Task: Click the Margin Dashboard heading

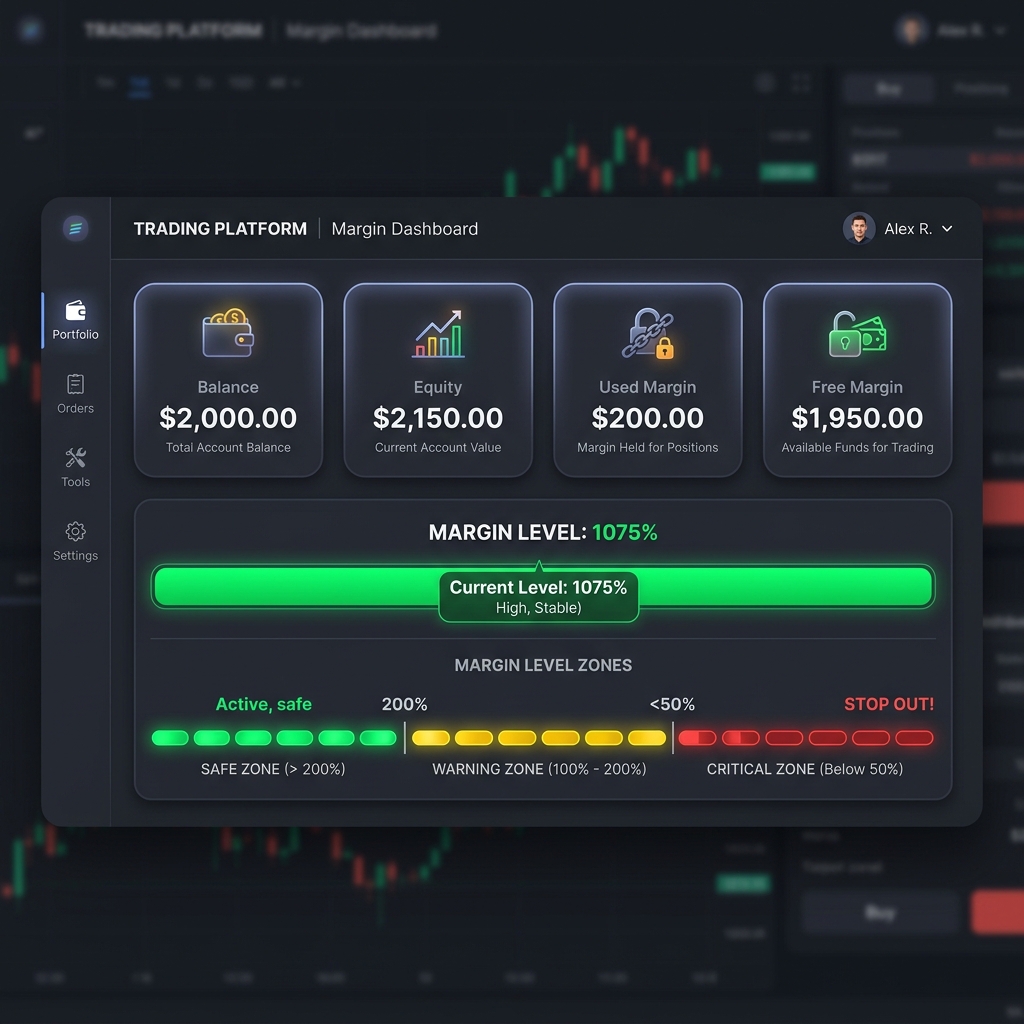Action: coord(405,229)
